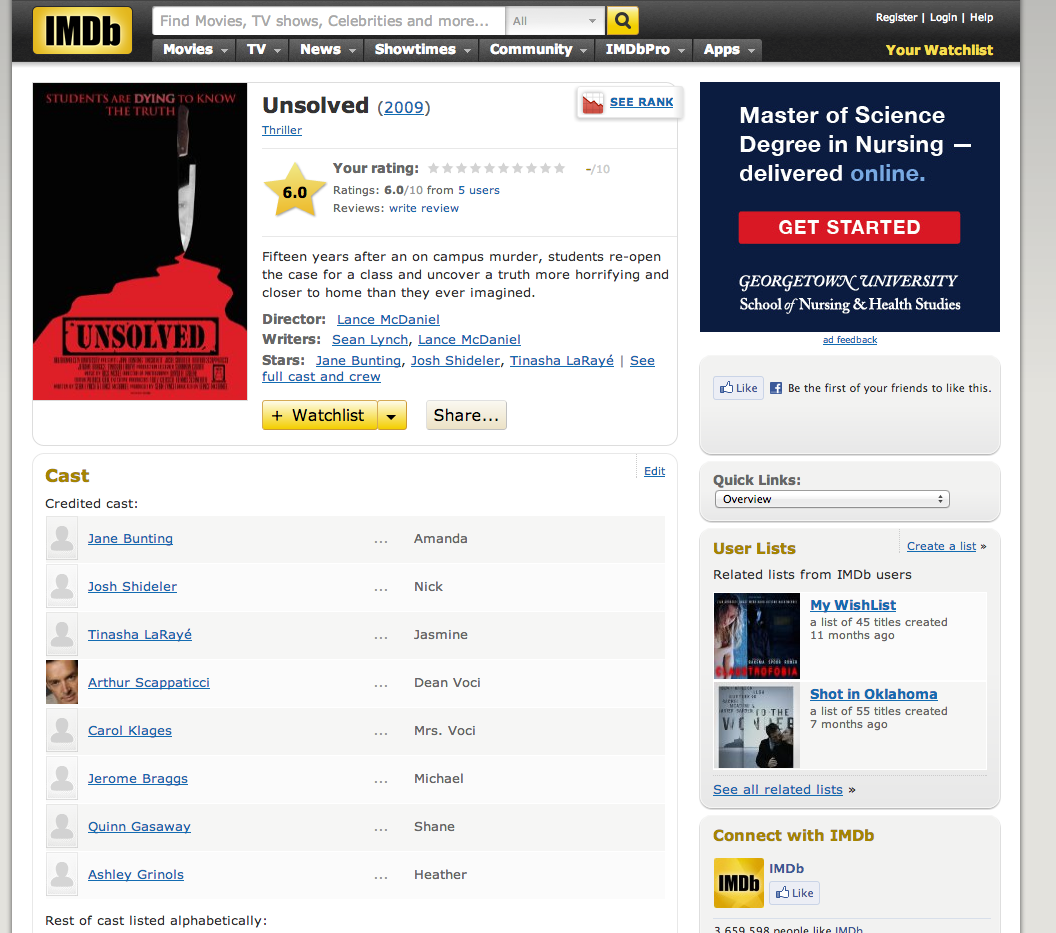The width and height of the screenshot is (1056, 933).
Task: Open Quinn Gasaway's name link
Action: 139,826
